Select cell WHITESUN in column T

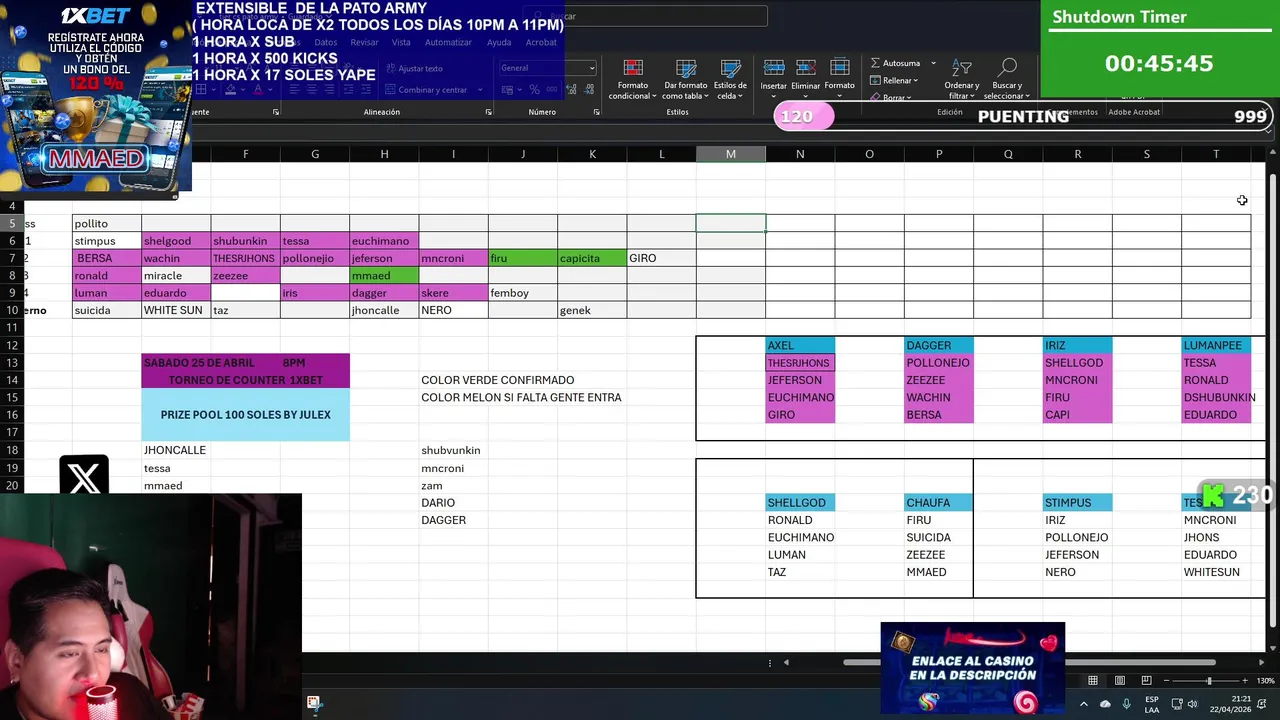pos(1216,572)
